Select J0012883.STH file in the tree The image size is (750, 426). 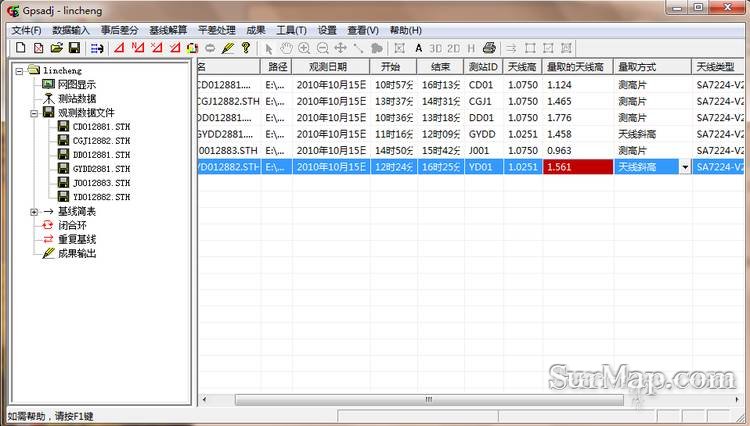(101, 183)
